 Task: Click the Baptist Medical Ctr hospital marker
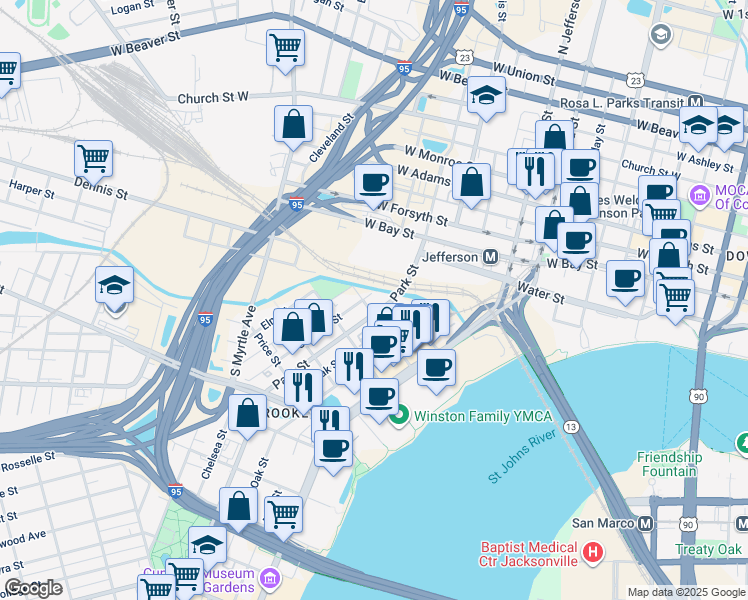coord(593,552)
